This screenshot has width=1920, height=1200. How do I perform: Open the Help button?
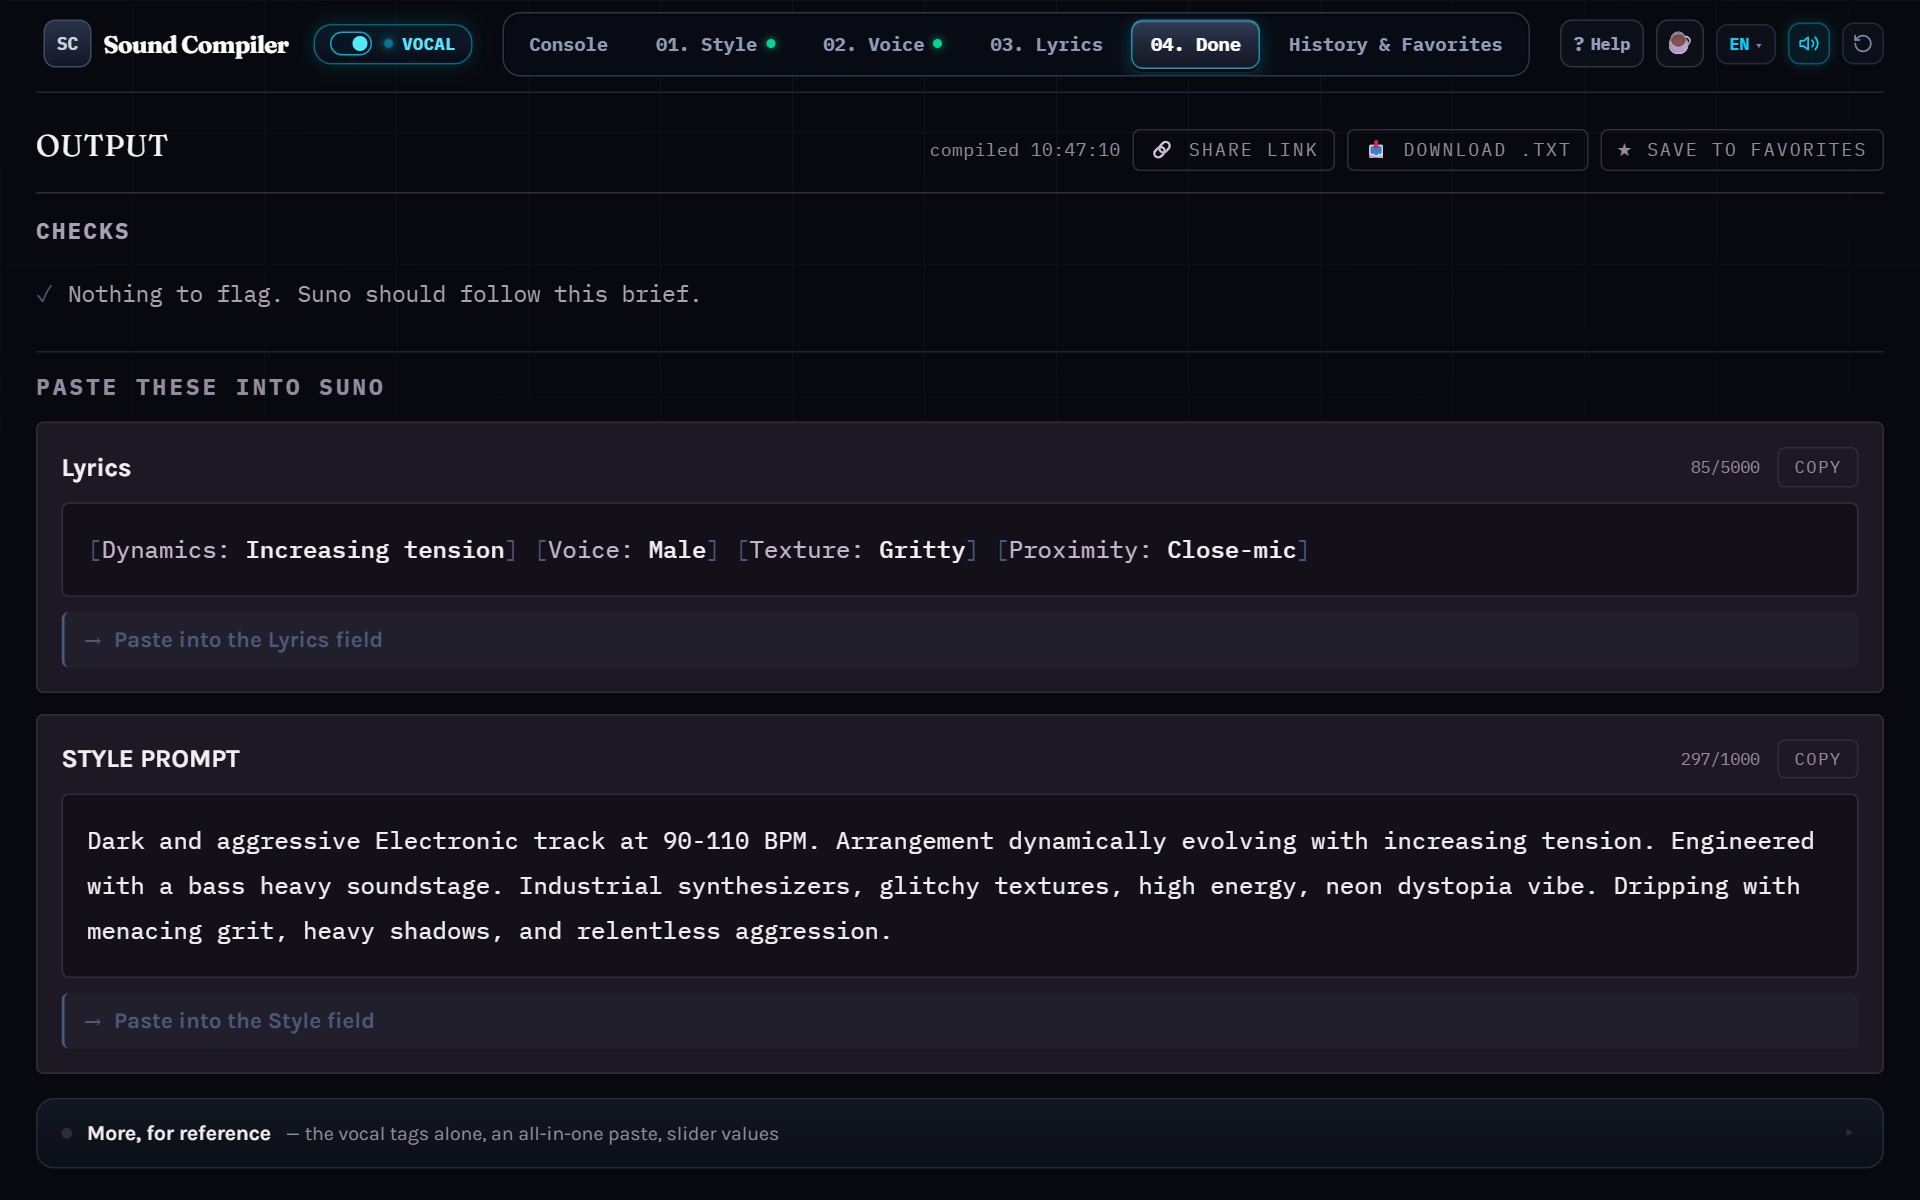[1601, 44]
